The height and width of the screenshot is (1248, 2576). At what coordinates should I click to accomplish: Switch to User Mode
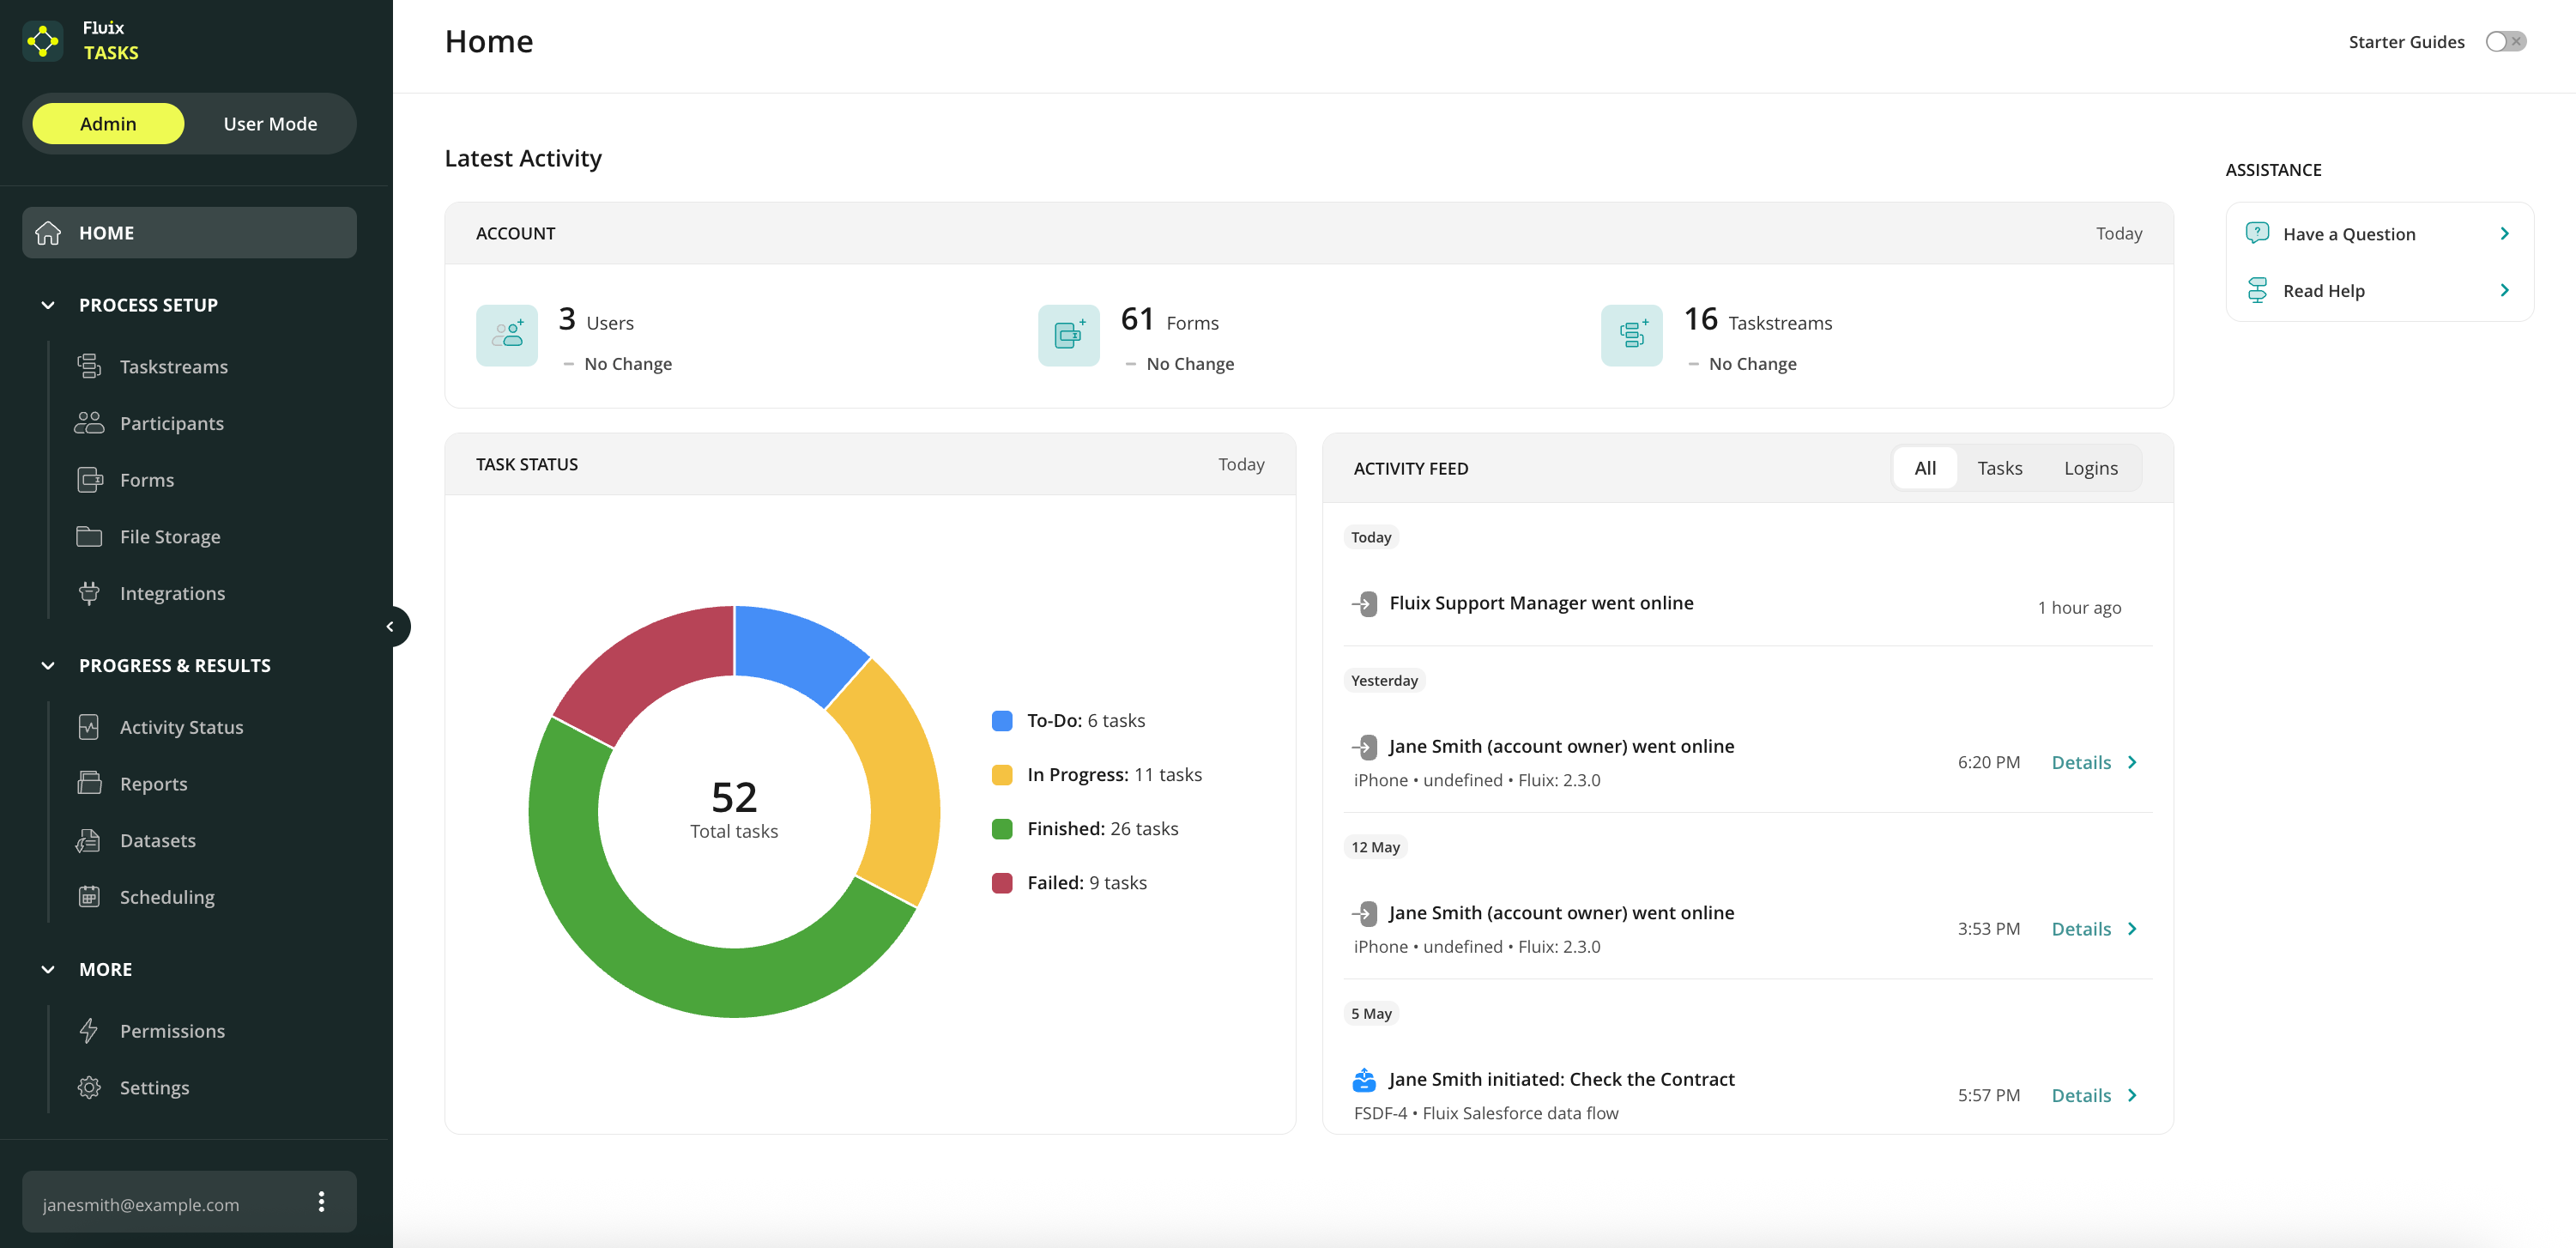point(270,124)
